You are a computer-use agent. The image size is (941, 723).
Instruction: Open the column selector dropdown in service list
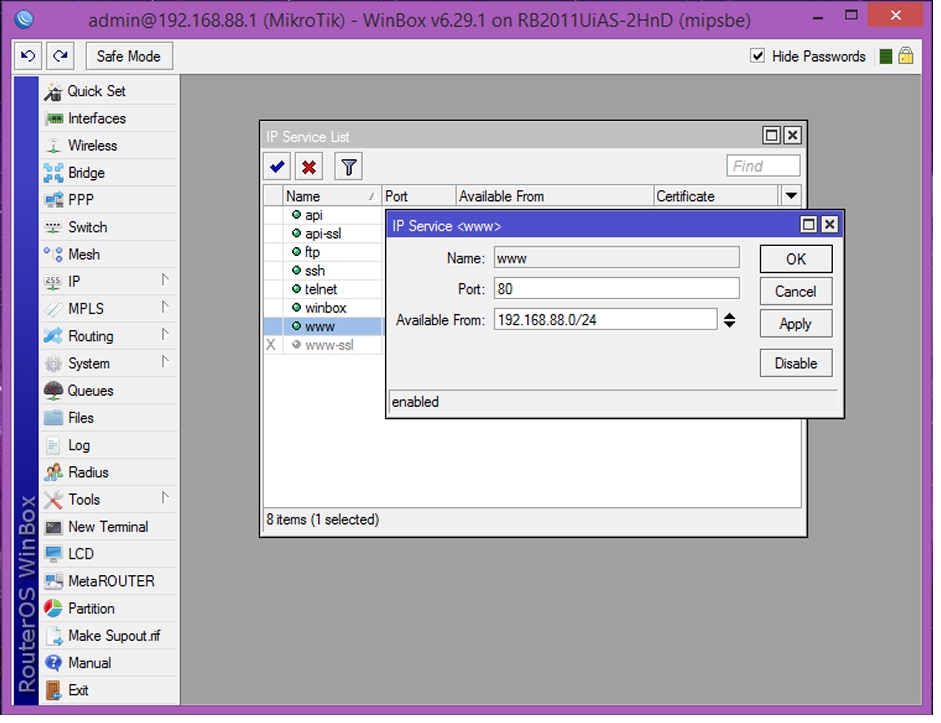[x=791, y=196]
